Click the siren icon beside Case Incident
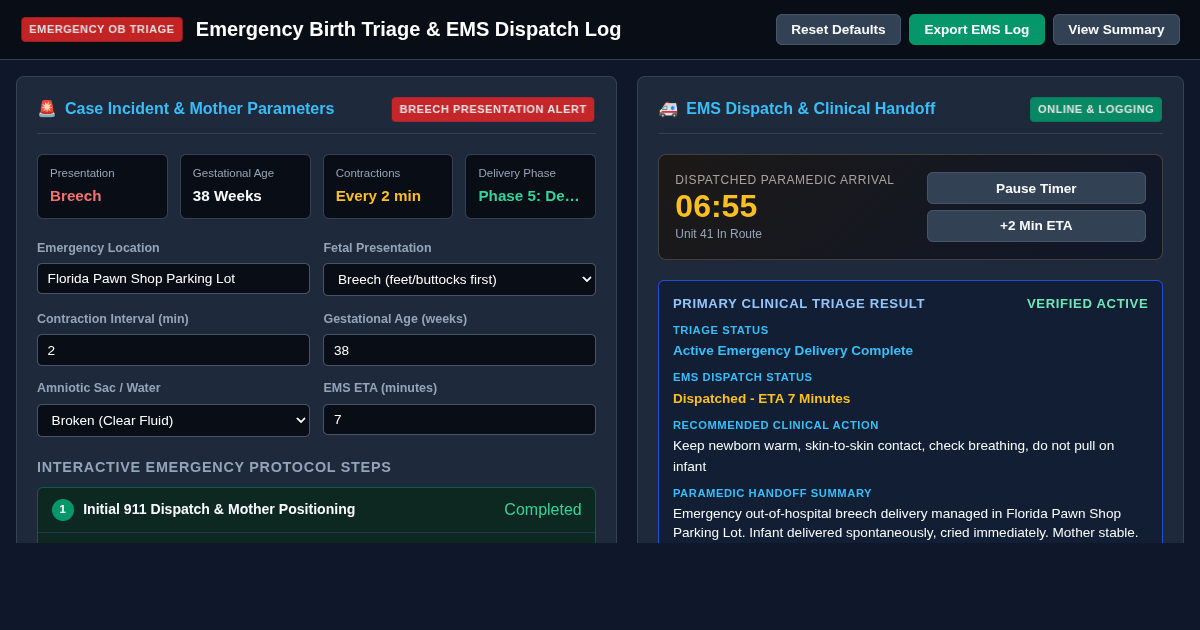The height and width of the screenshot is (630, 1200). coord(47,109)
